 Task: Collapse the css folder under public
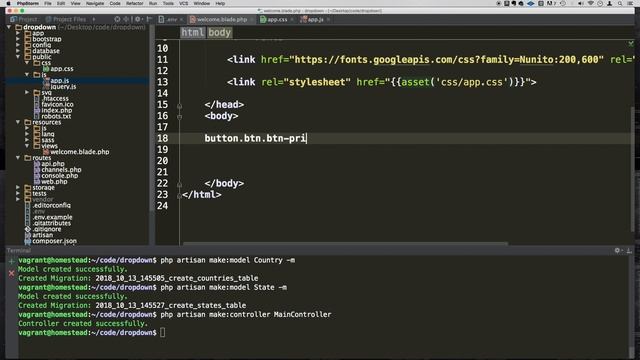tap(27, 63)
